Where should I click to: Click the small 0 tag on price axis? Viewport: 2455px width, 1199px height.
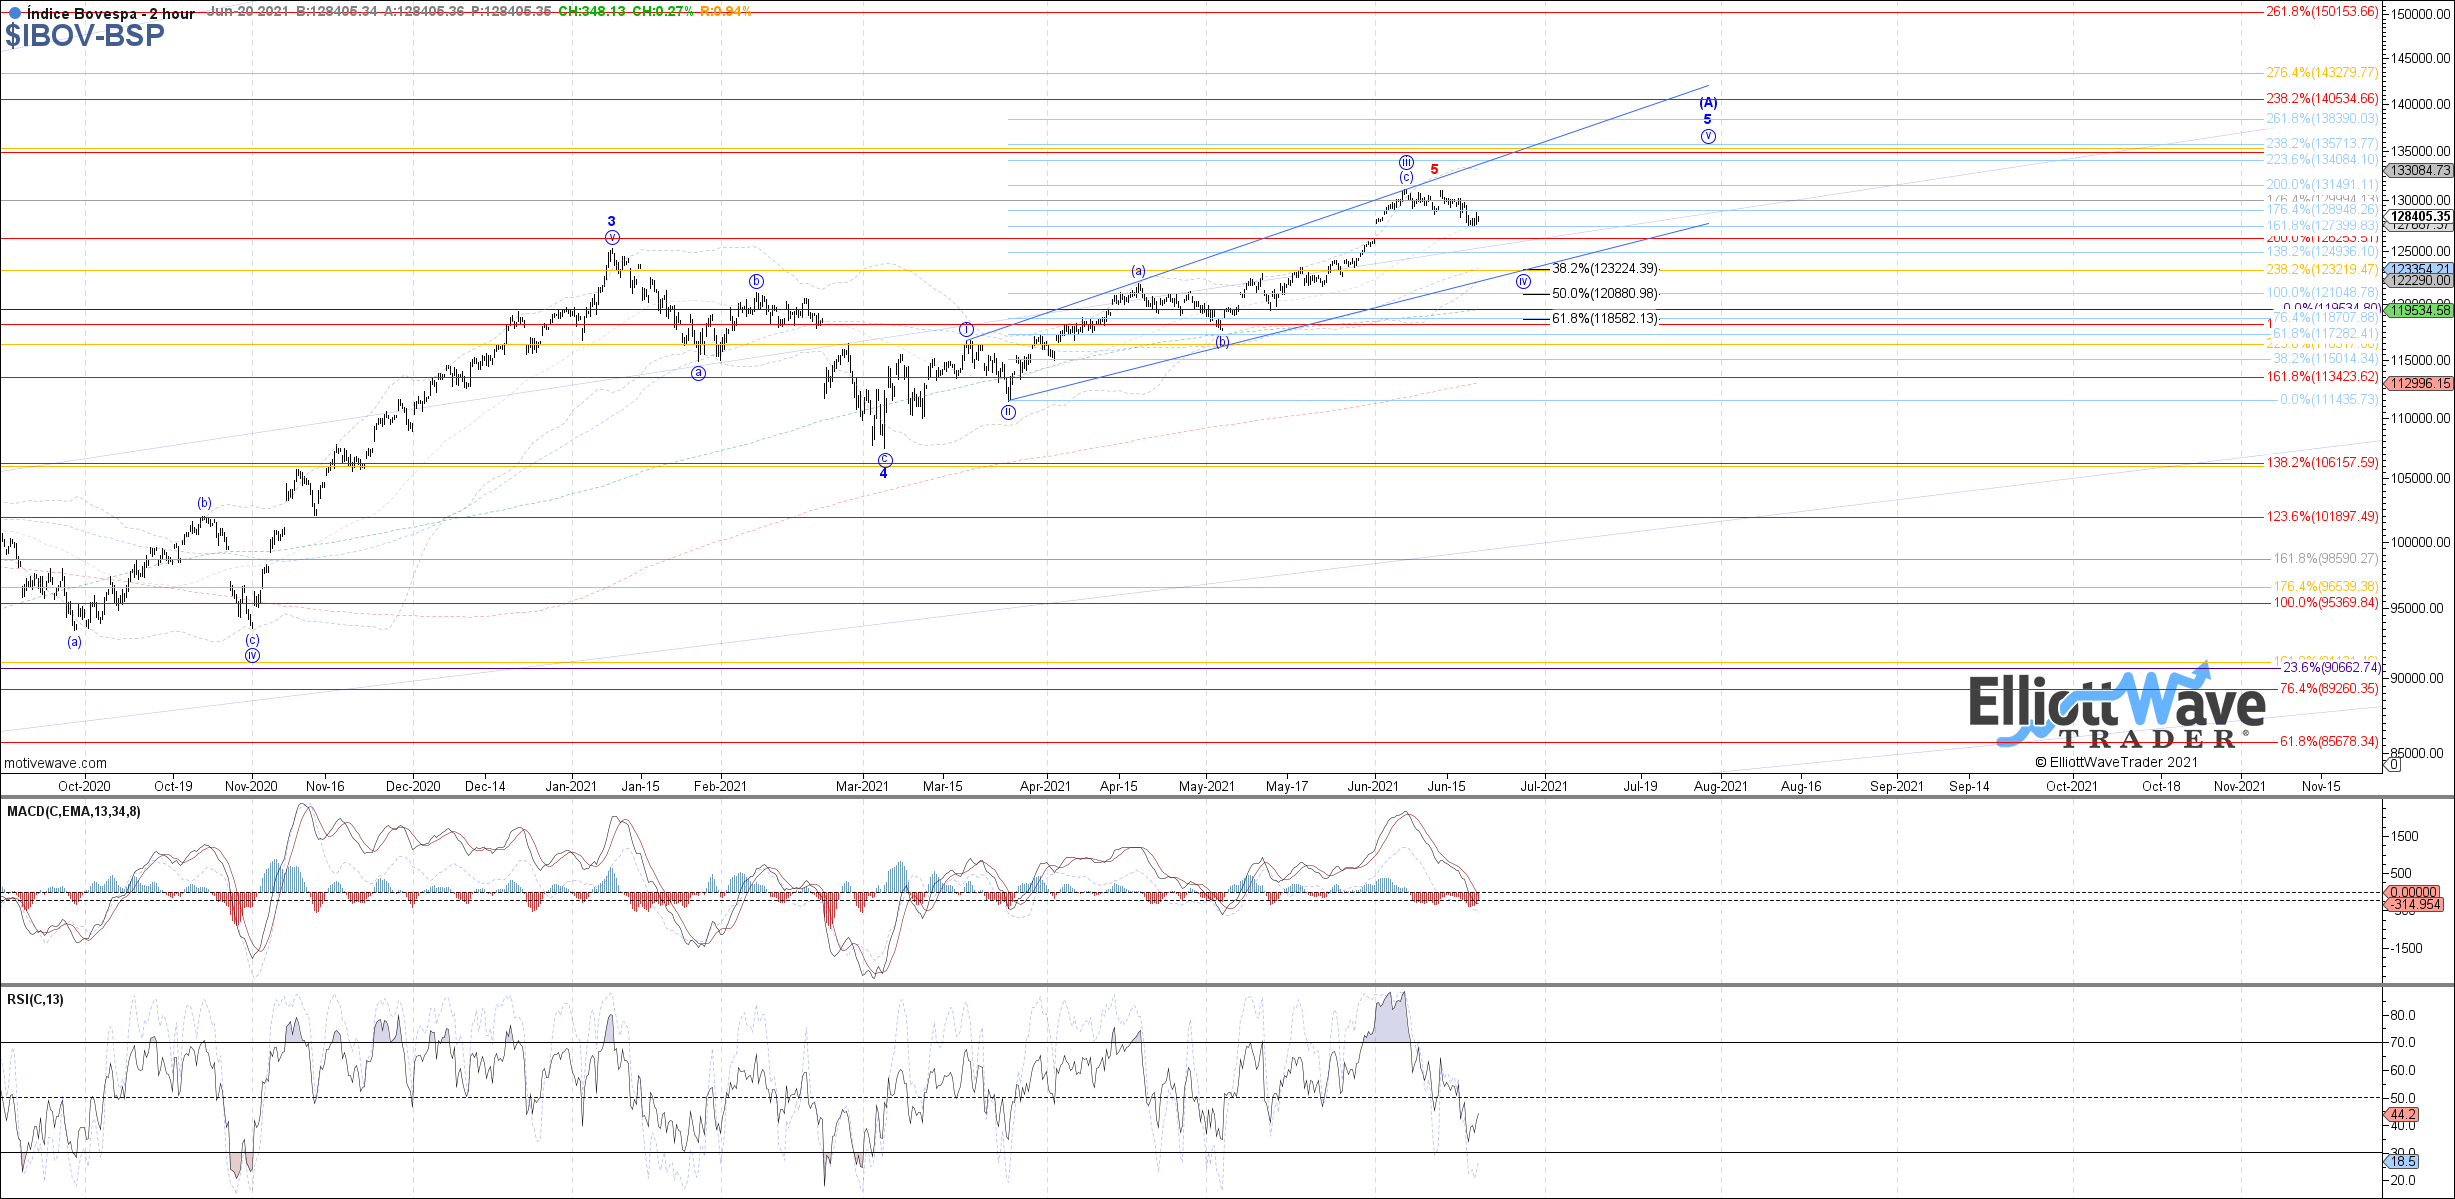point(2393,765)
